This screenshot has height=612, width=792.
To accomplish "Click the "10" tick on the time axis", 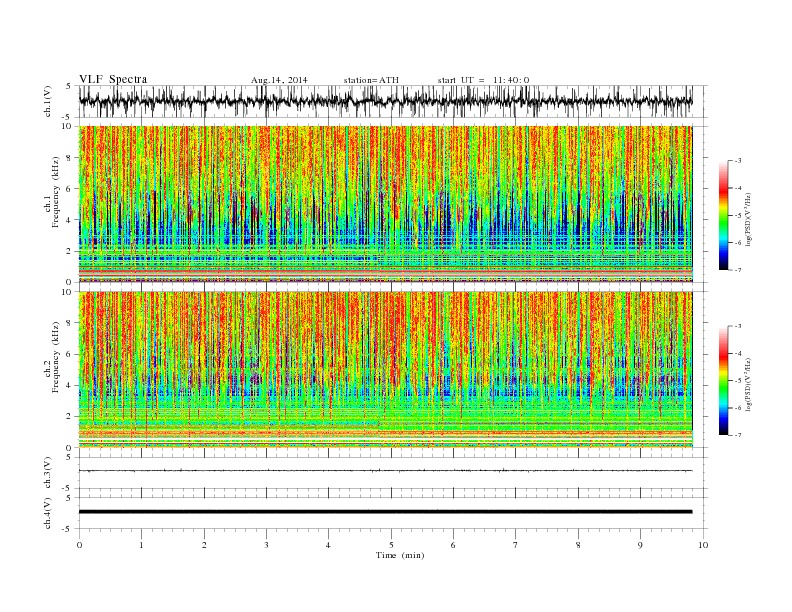I will [703, 545].
